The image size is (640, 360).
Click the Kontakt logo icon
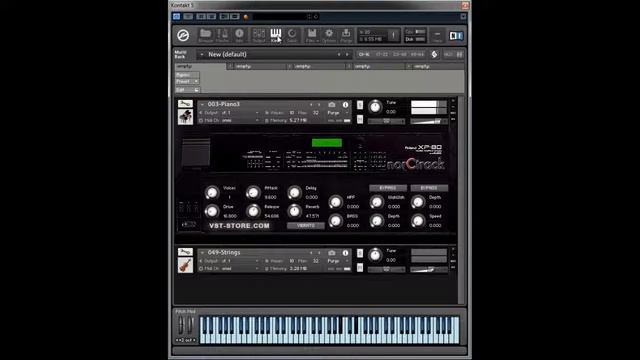tap(183, 36)
